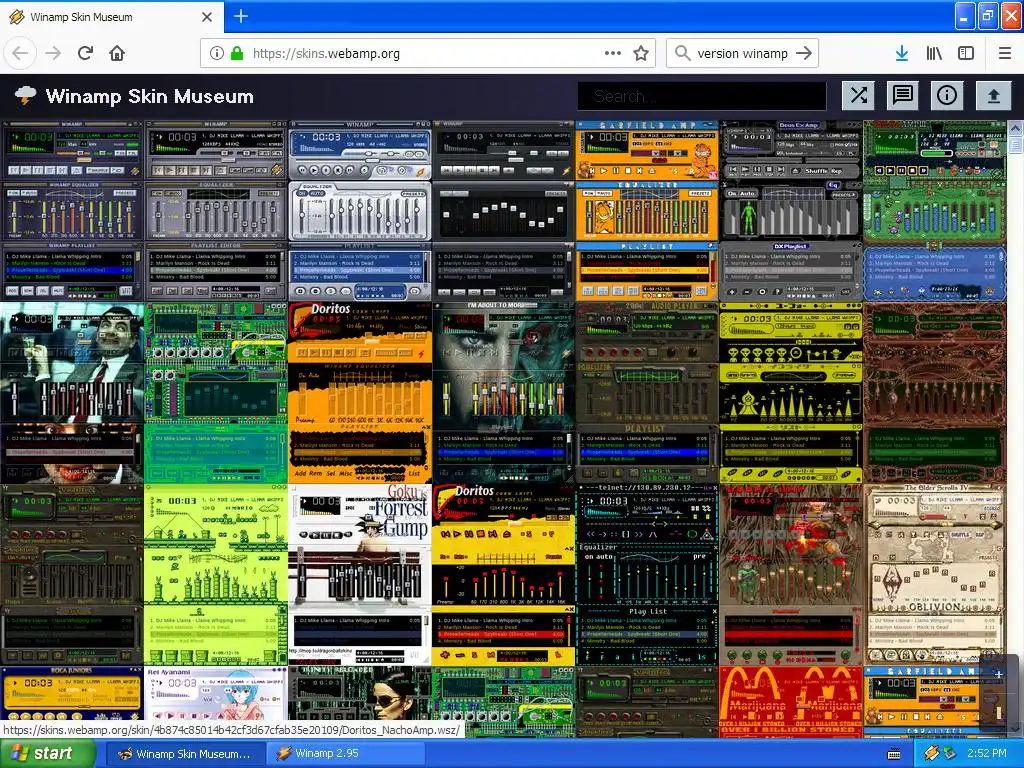
Task: Open the page actions three-dots menu
Action: coord(613,54)
